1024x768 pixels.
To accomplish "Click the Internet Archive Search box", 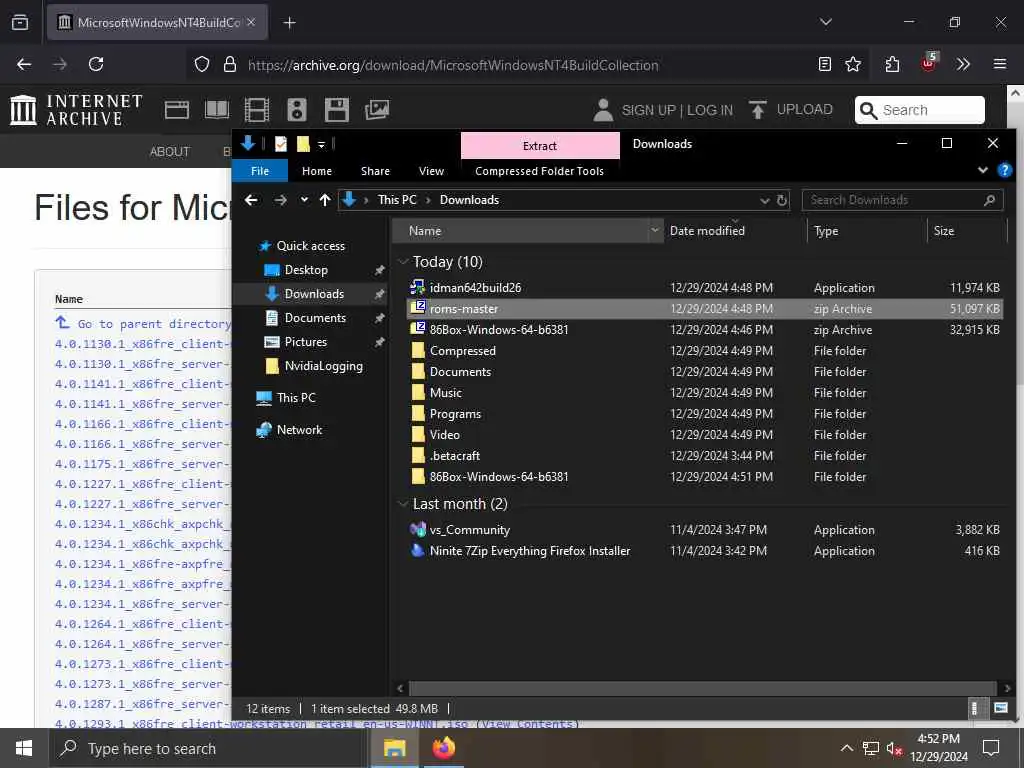I will tap(920, 110).
